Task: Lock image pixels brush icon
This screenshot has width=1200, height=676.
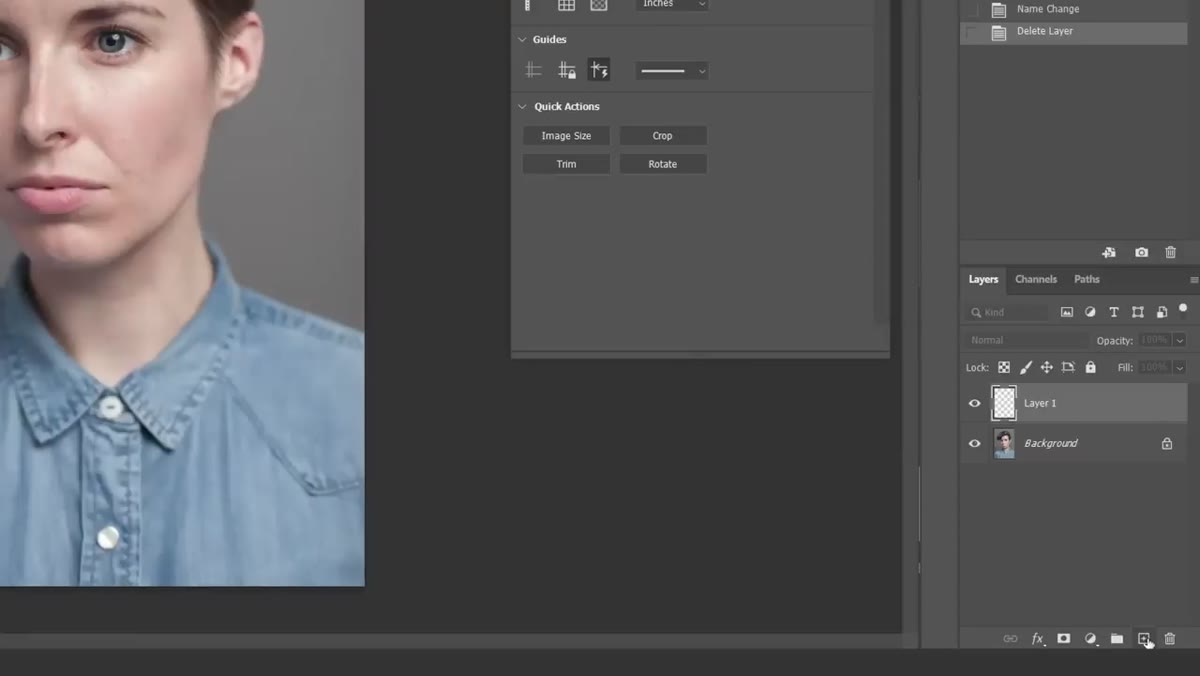Action: [x=1026, y=368]
